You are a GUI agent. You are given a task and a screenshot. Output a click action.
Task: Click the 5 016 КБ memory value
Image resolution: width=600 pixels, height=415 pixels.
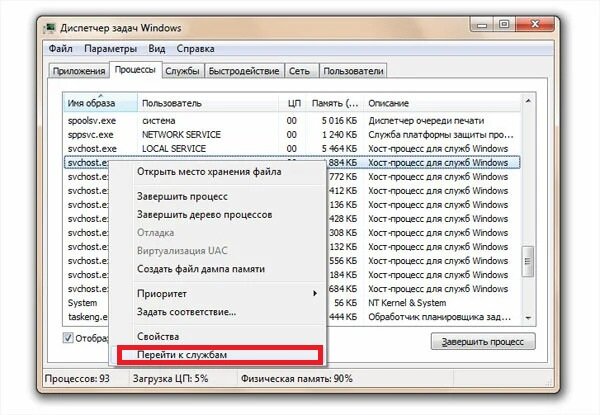click(x=339, y=121)
